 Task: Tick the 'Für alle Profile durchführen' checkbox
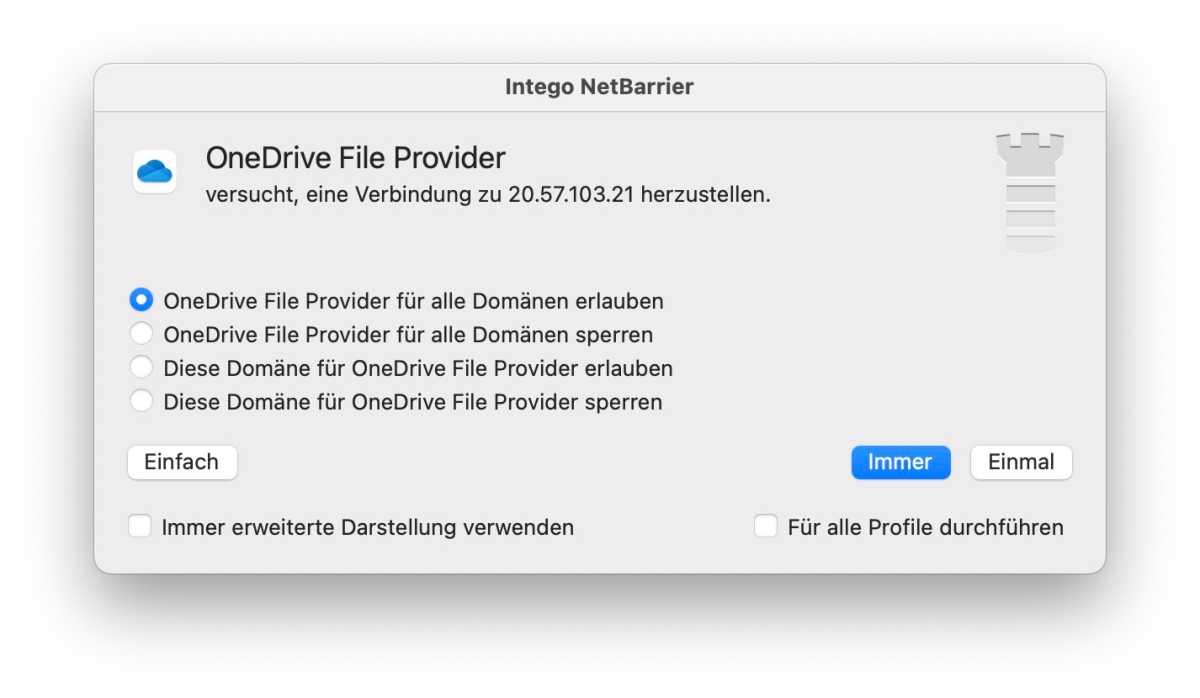point(766,526)
